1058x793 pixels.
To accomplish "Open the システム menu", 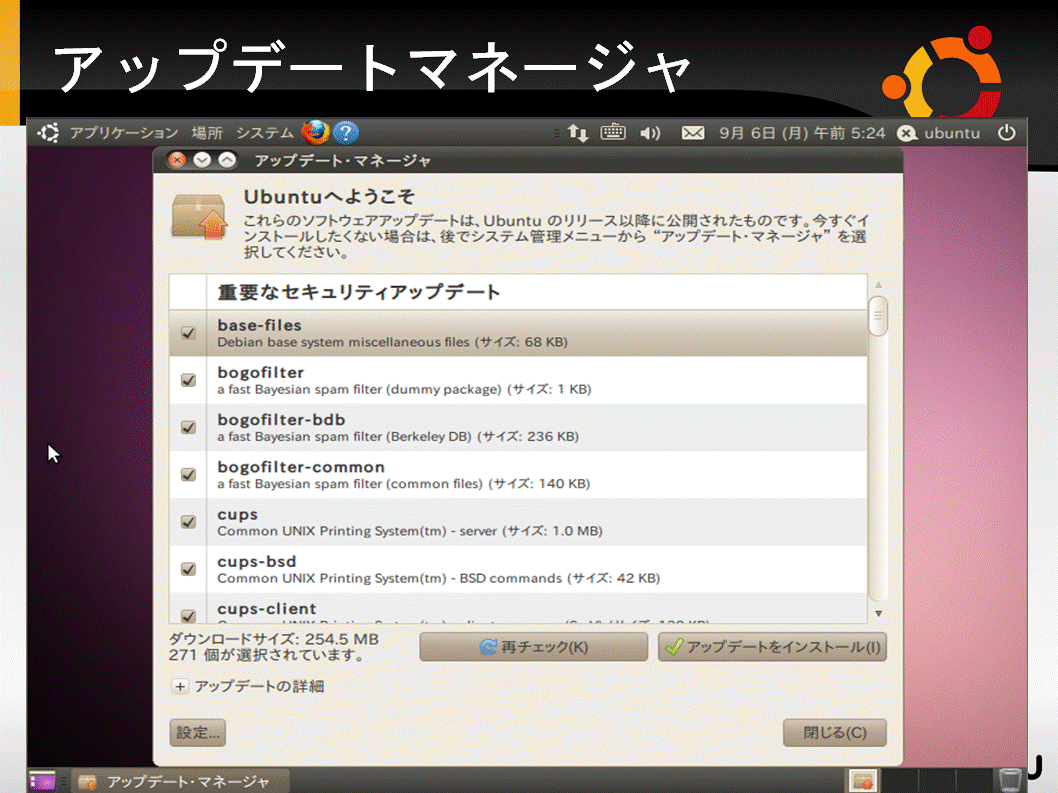I will pyautogui.click(x=264, y=133).
